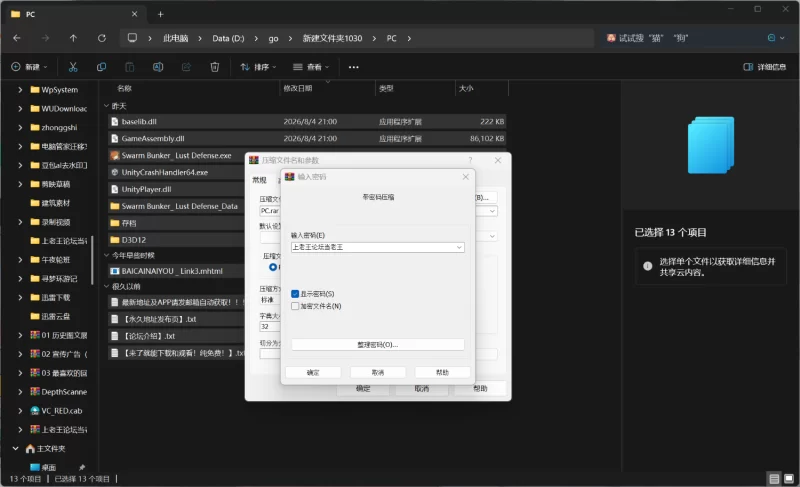Cut selected files with scissors icon
The height and width of the screenshot is (487, 800).
pos(73,67)
